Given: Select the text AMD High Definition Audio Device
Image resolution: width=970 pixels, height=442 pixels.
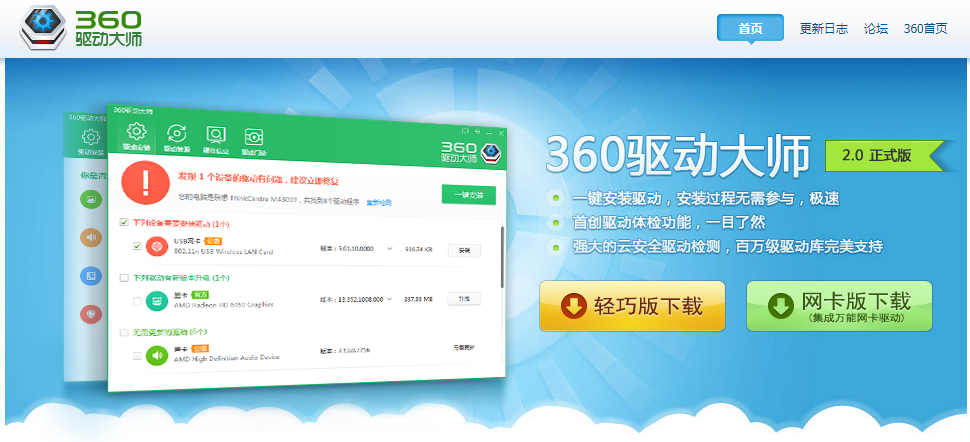Looking at the screenshot, I should coord(226,358).
